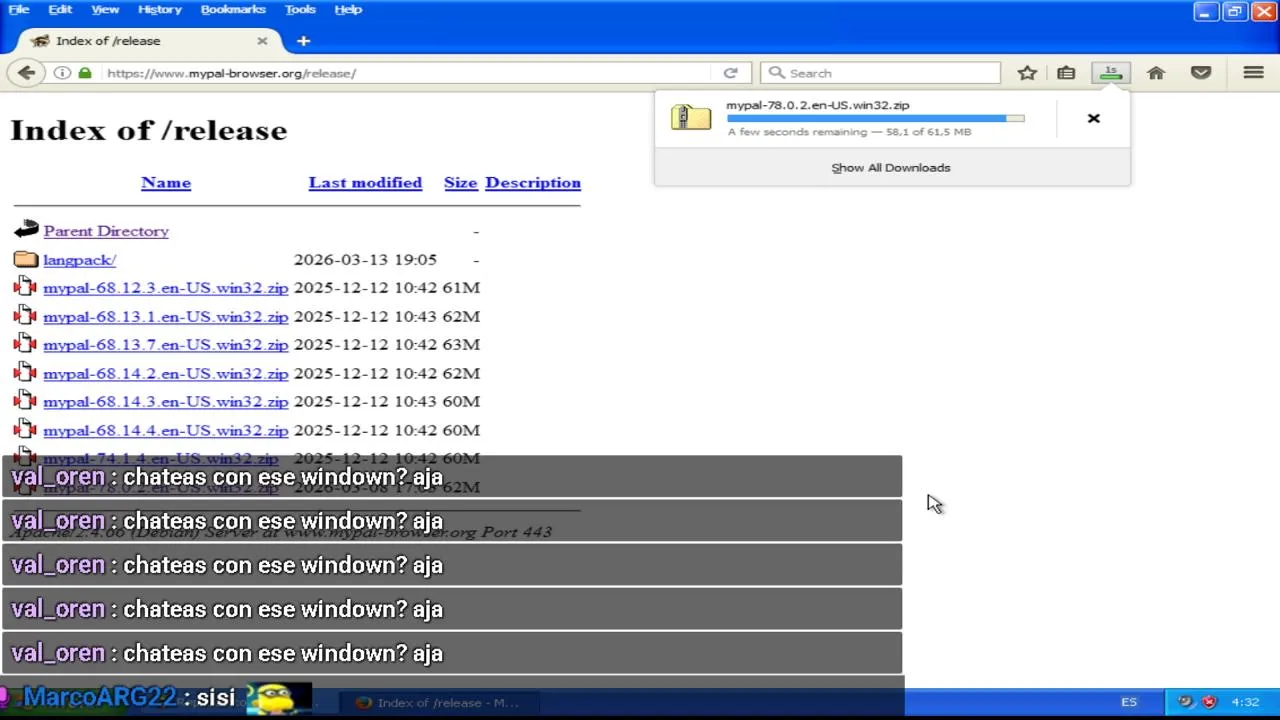Toggle the downloads panel button
The image size is (1280, 720).
click(1110, 73)
